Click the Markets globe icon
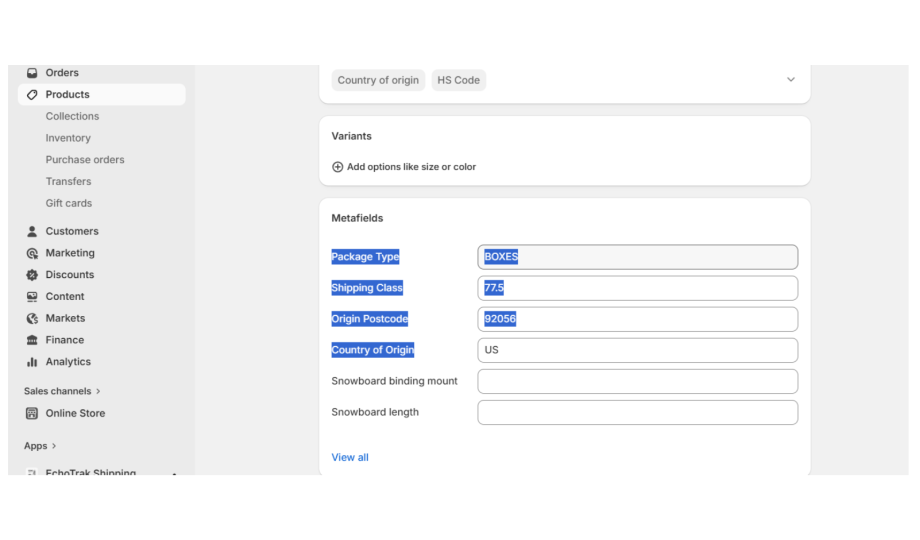920x540 pixels. (32, 319)
